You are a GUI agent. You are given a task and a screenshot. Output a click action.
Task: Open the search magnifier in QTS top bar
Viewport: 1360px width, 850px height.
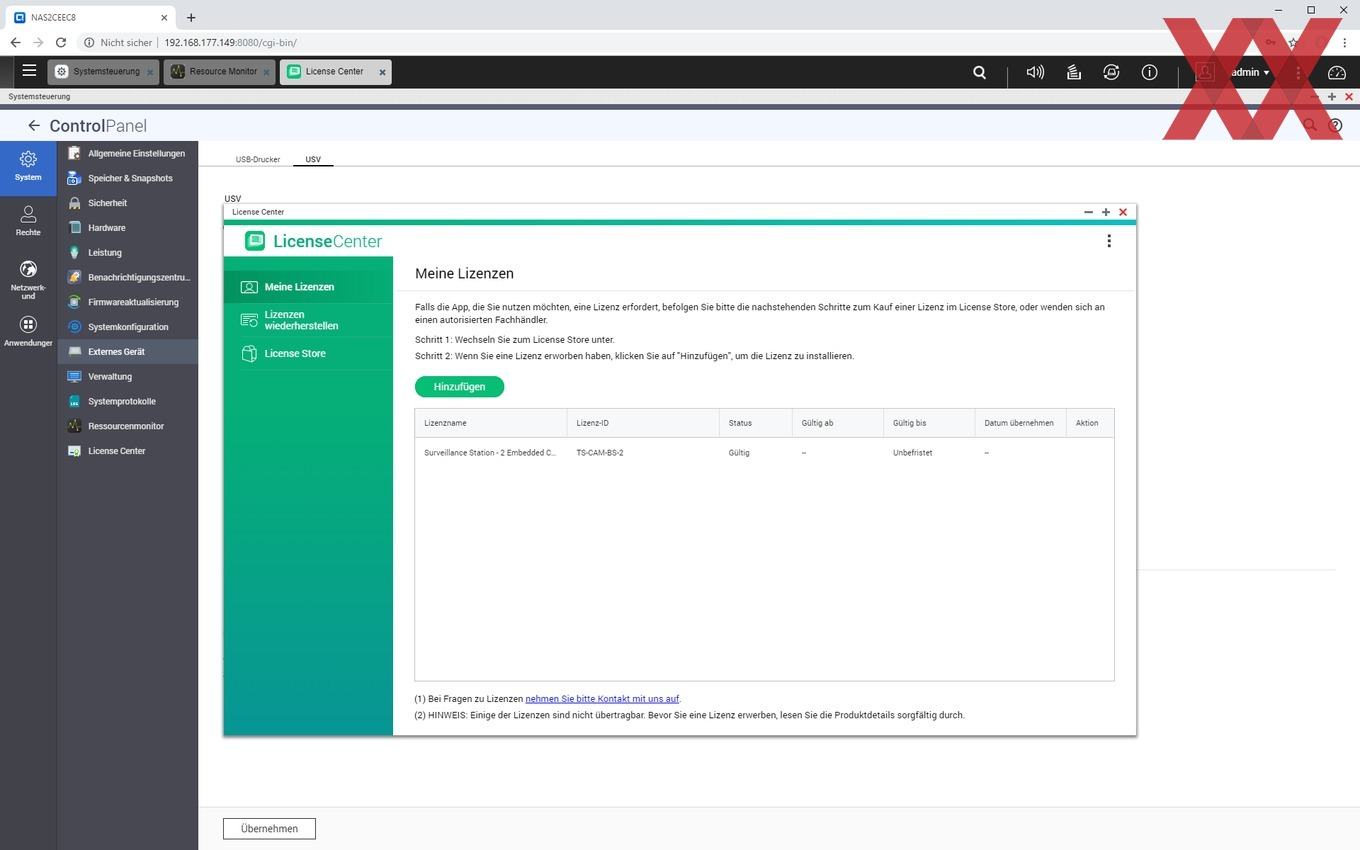coord(980,72)
